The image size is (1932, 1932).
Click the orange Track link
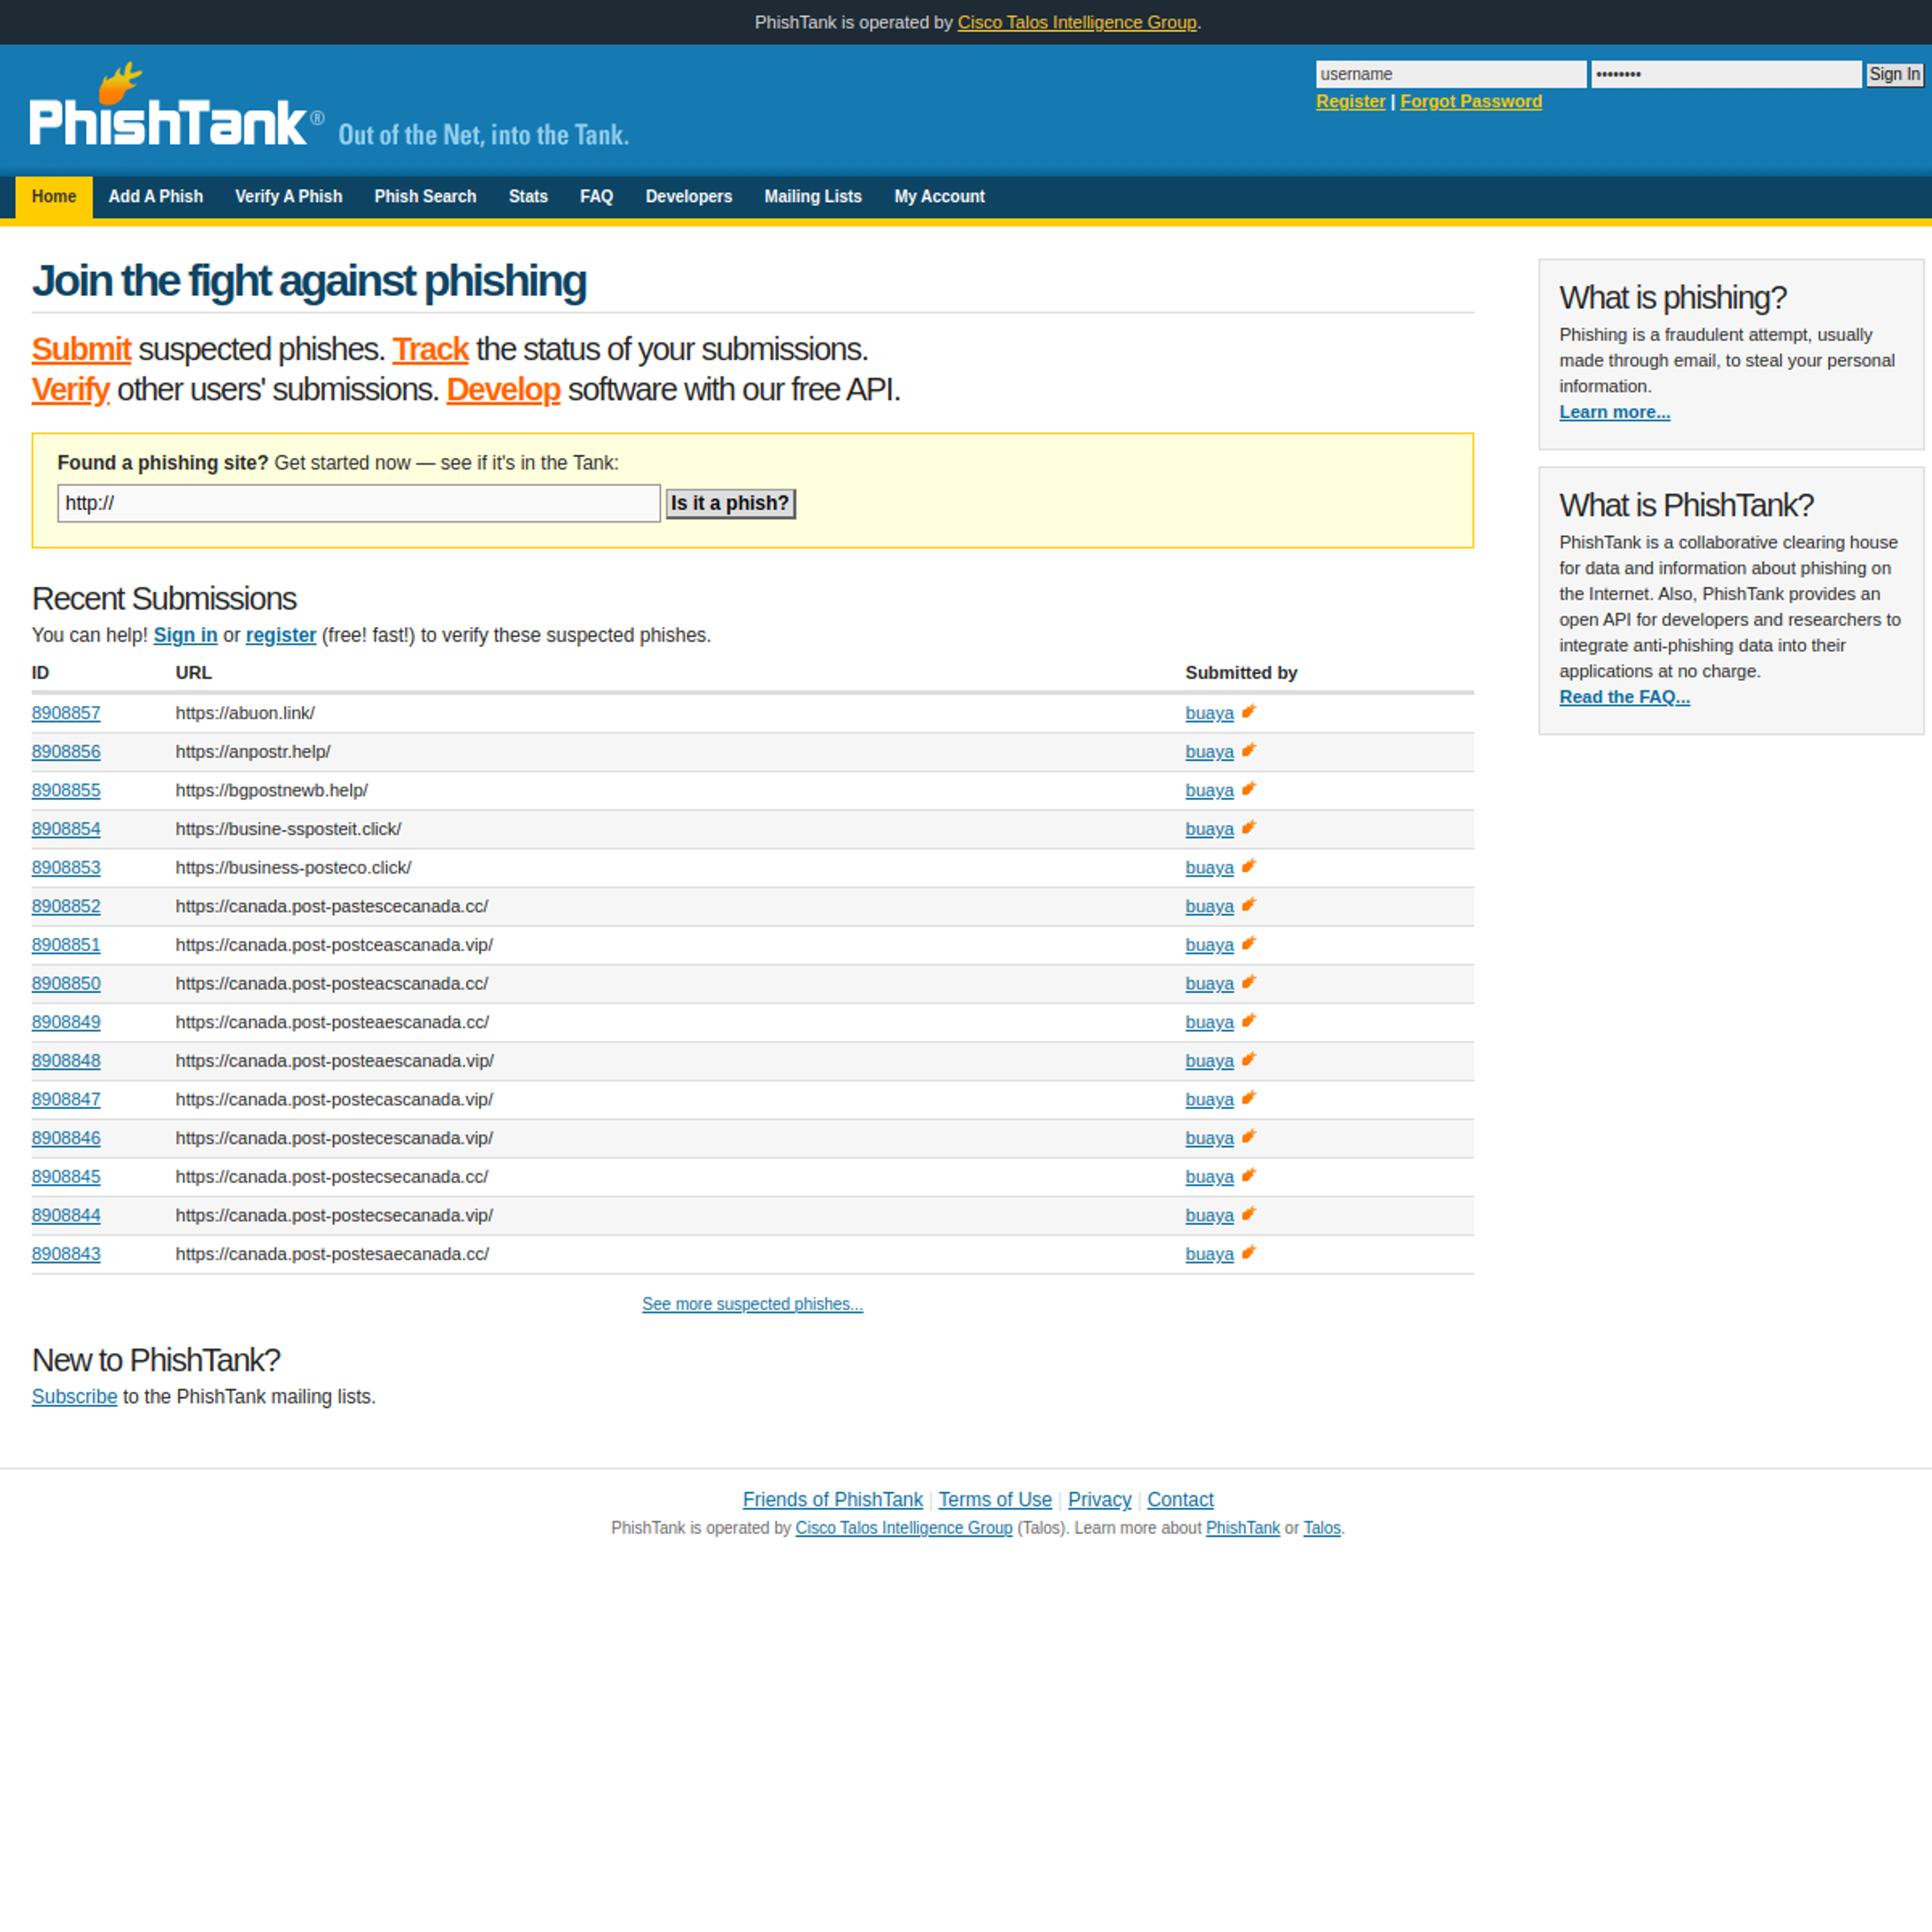pos(430,349)
